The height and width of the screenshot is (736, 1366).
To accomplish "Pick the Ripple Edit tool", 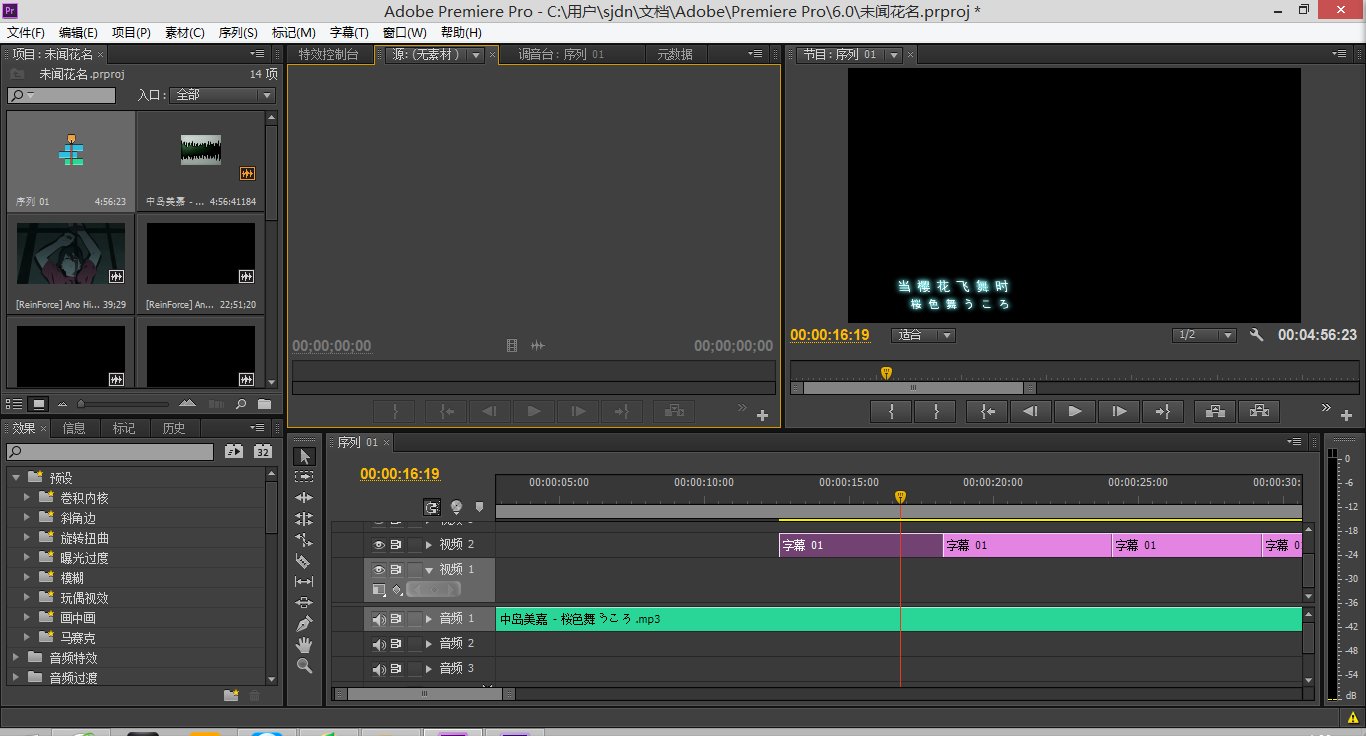I will pos(304,498).
